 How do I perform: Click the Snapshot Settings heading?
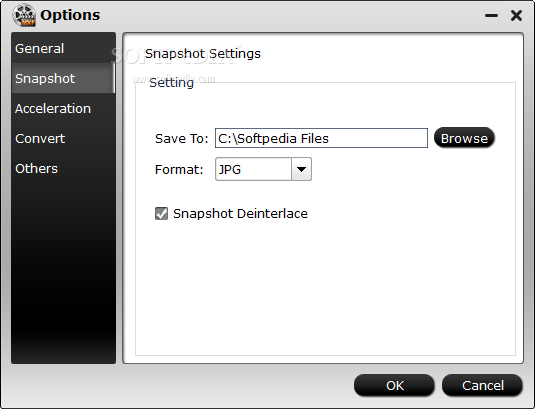203,54
